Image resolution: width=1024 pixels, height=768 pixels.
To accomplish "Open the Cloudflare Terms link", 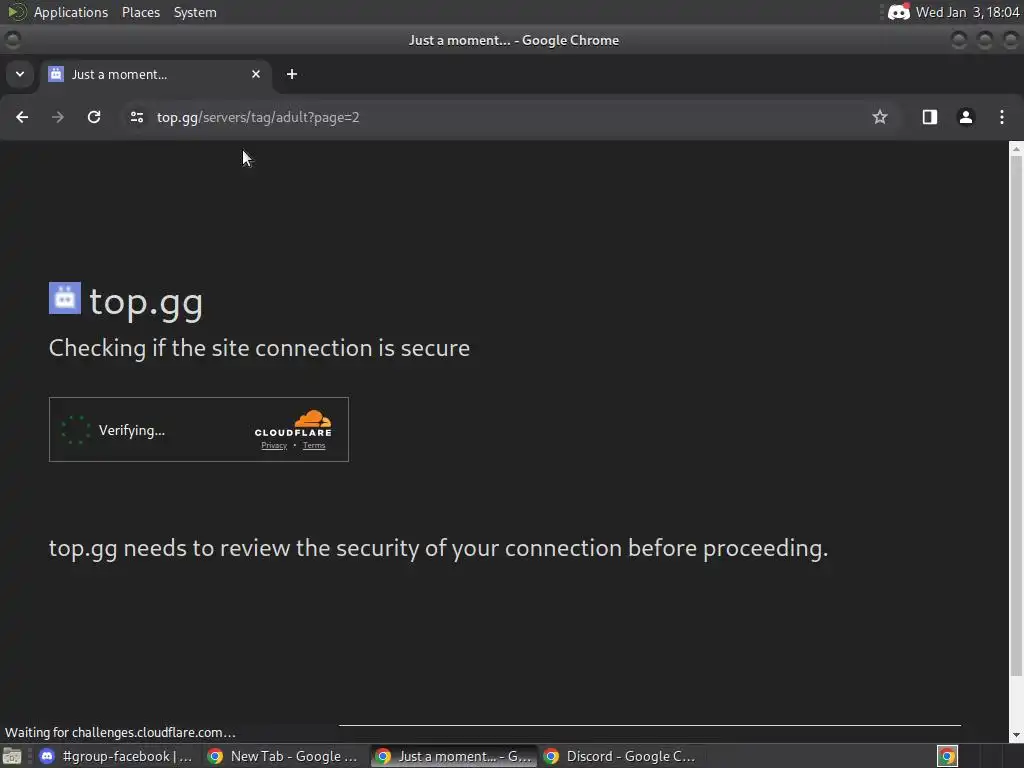I will coord(314,446).
